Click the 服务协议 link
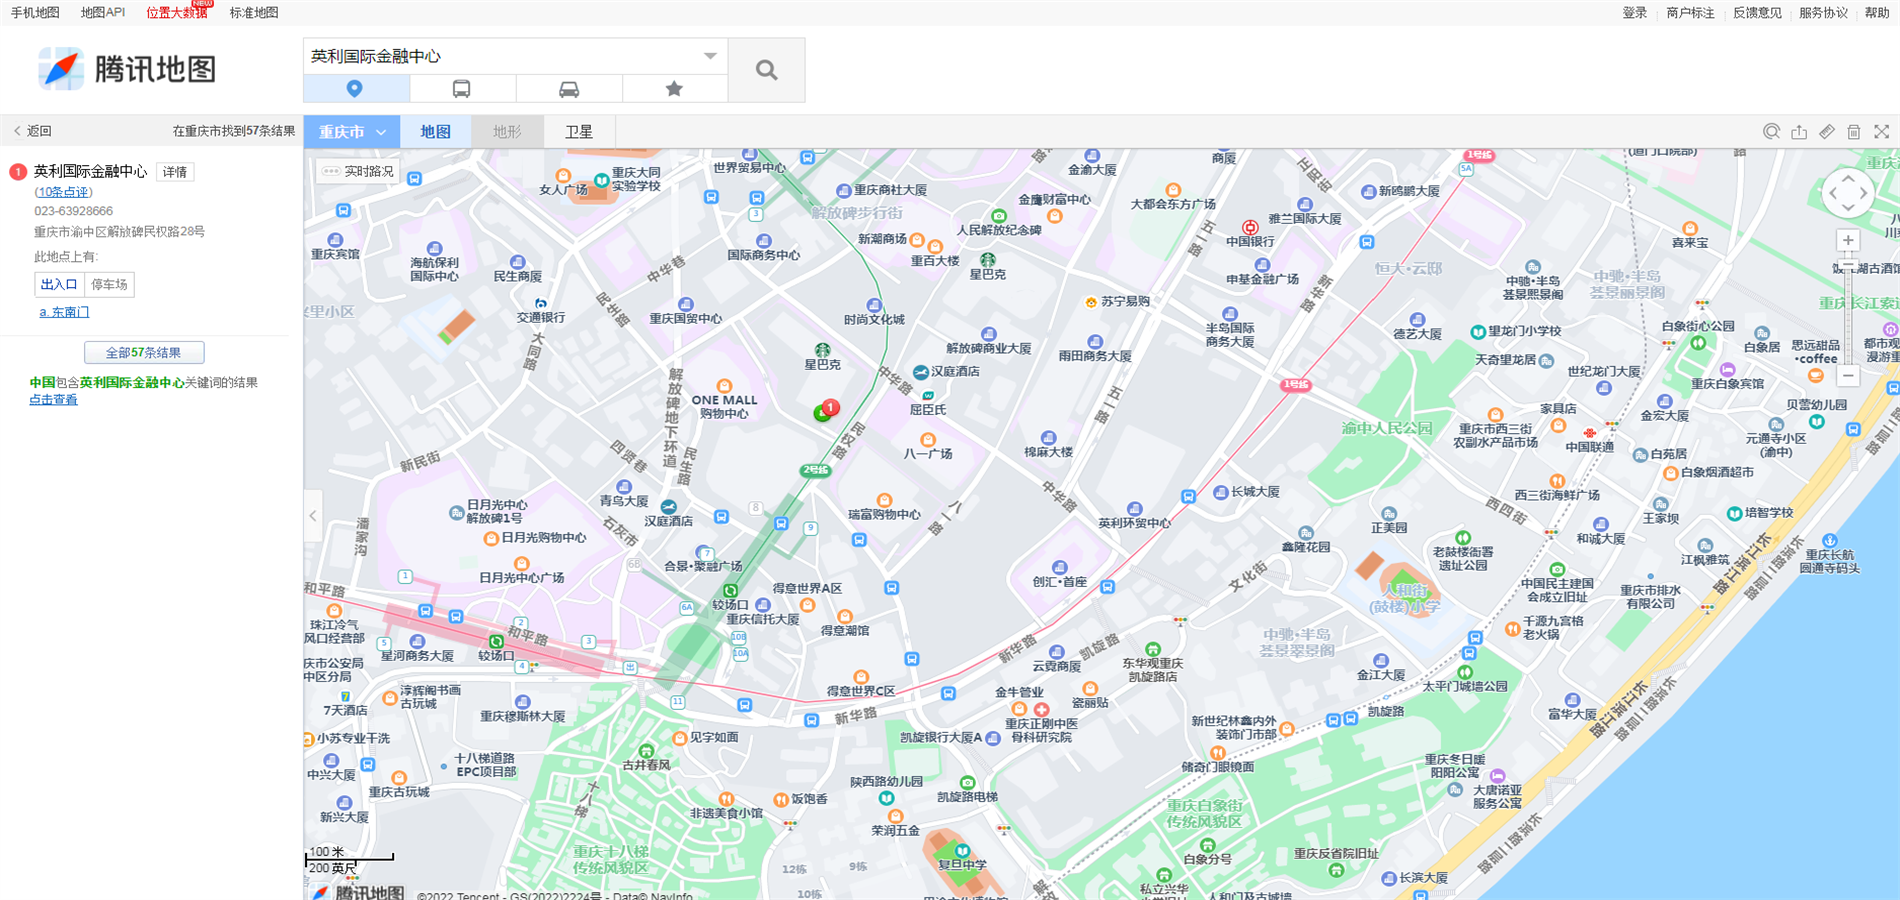Screen dimensions: 1900x900 coord(1823,13)
